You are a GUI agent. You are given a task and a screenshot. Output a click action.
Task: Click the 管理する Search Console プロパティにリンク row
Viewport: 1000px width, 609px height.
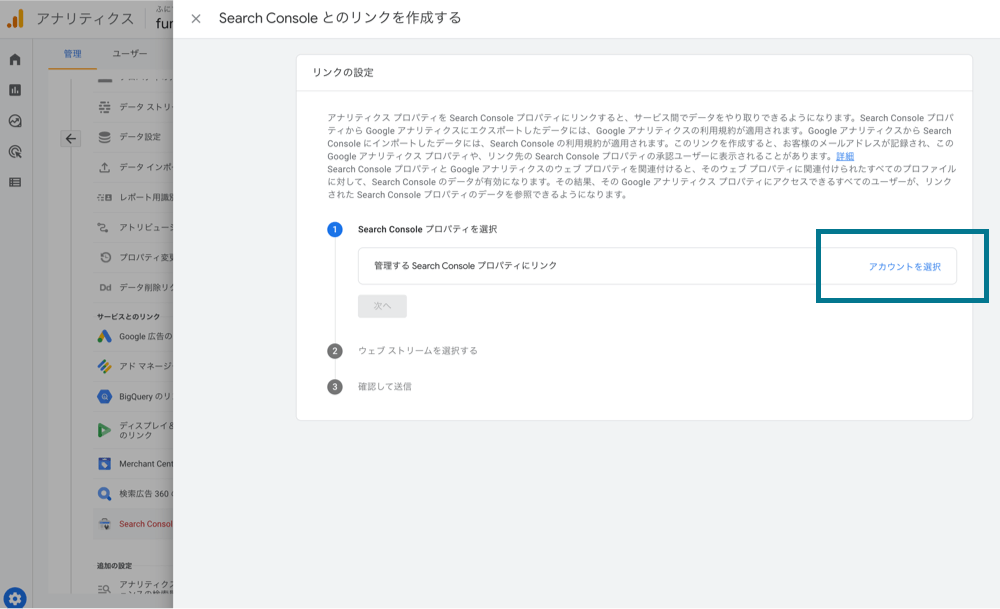tap(657, 266)
